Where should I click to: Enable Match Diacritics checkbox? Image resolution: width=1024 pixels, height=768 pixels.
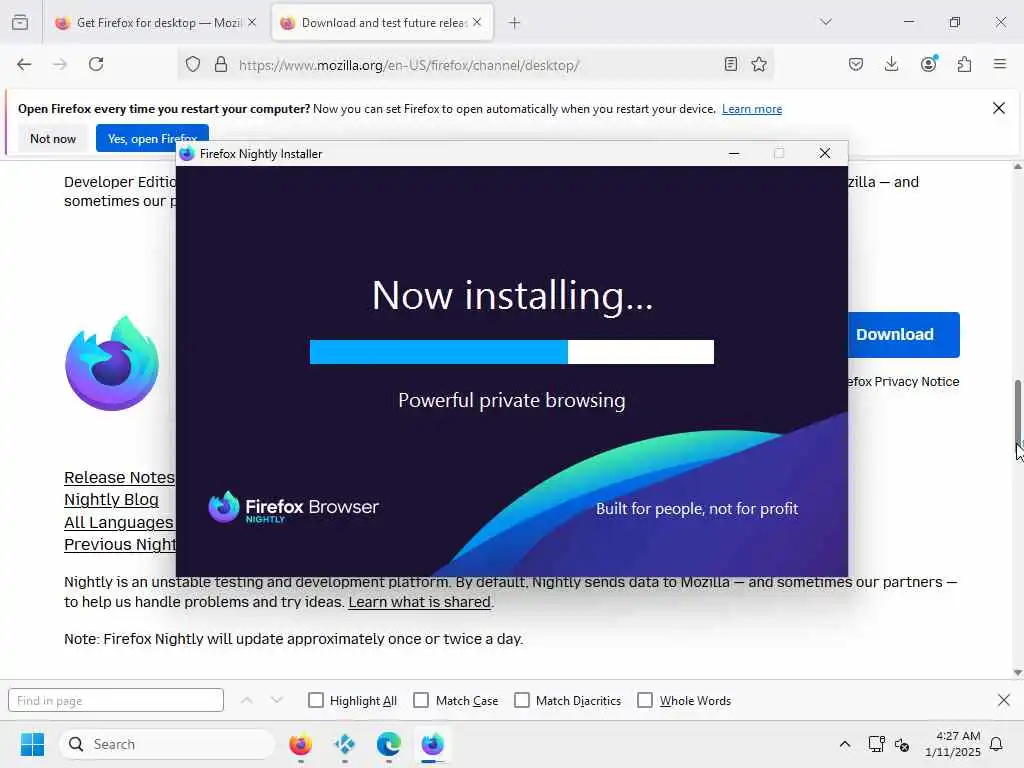tap(522, 700)
